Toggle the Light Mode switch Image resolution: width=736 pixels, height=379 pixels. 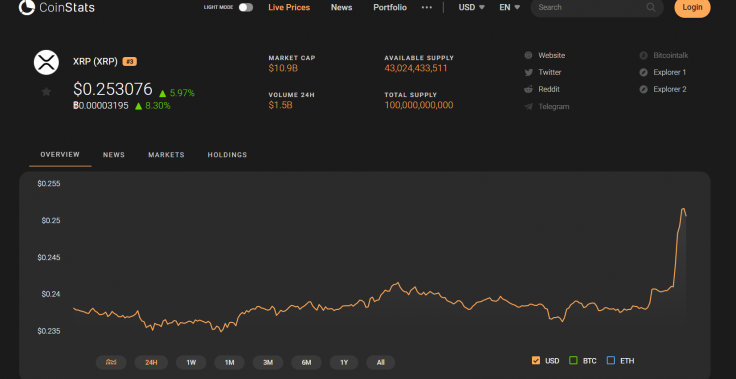point(245,8)
